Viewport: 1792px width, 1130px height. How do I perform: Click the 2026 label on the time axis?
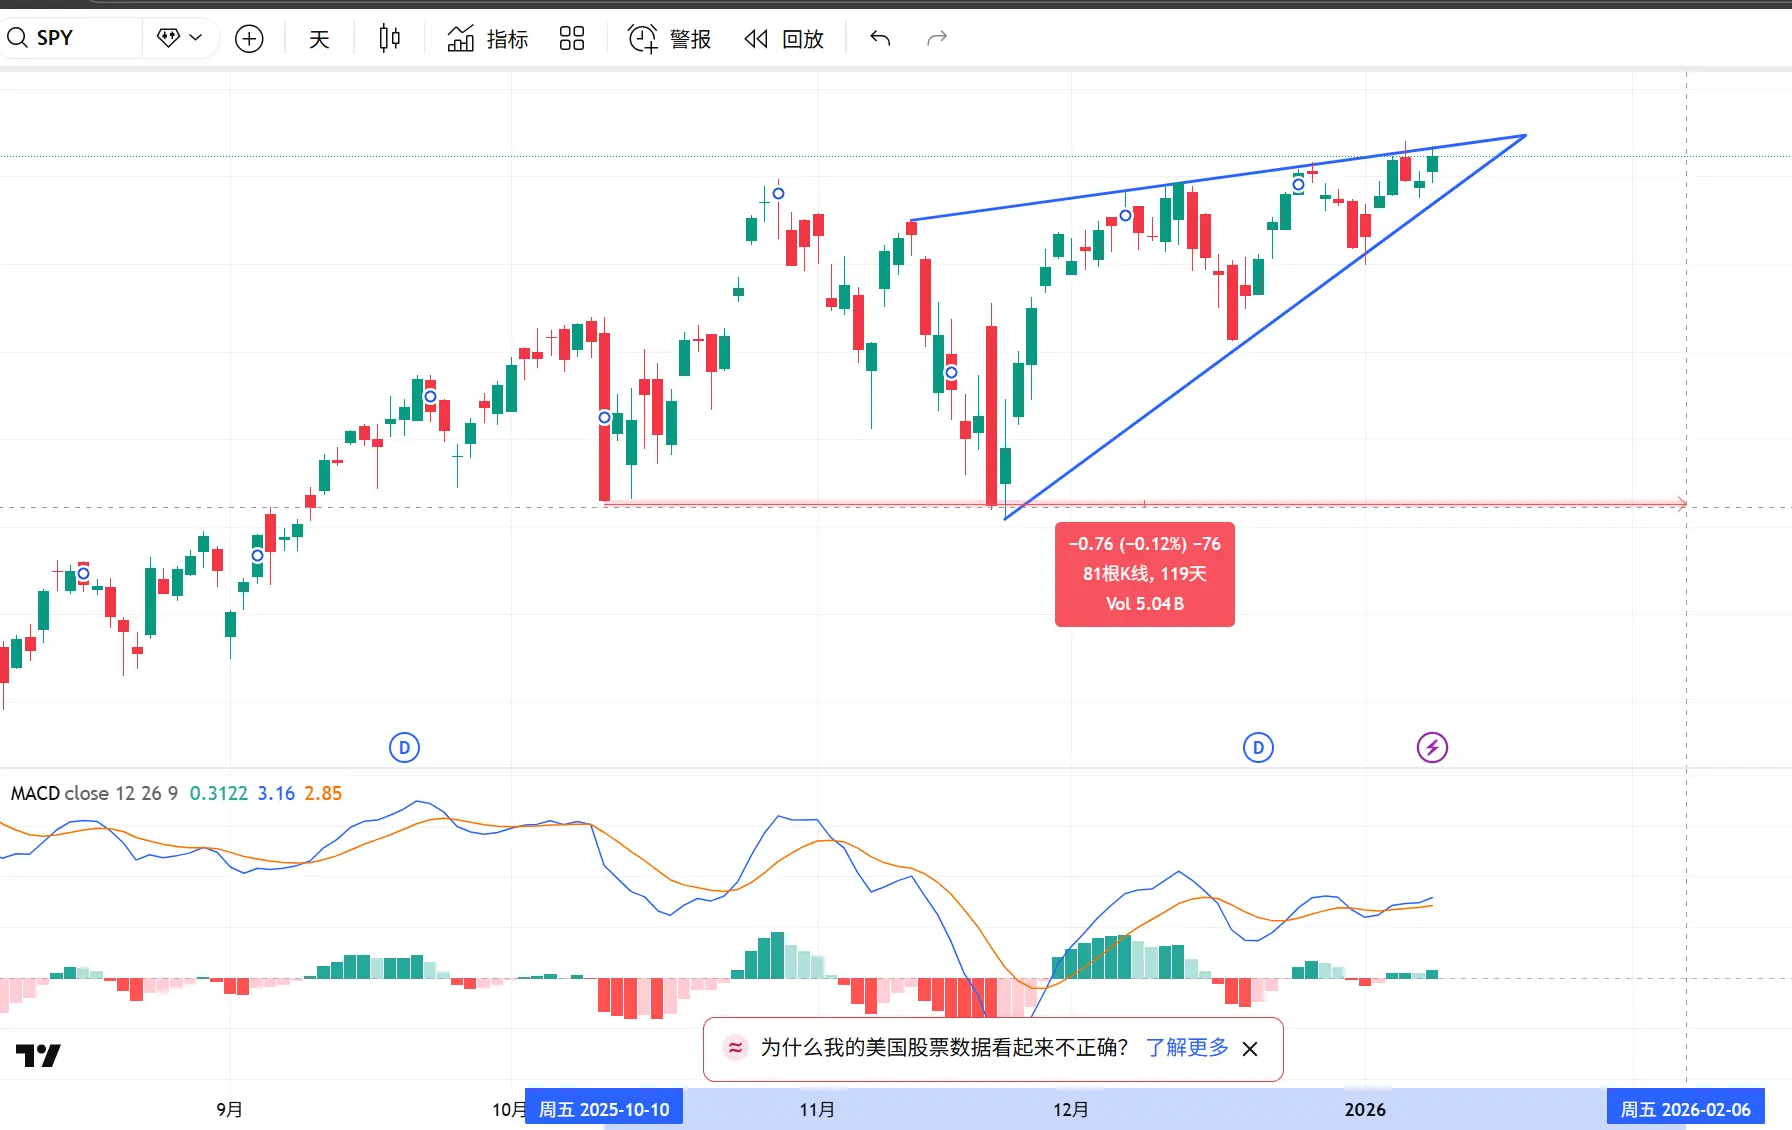(x=1365, y=1109)
